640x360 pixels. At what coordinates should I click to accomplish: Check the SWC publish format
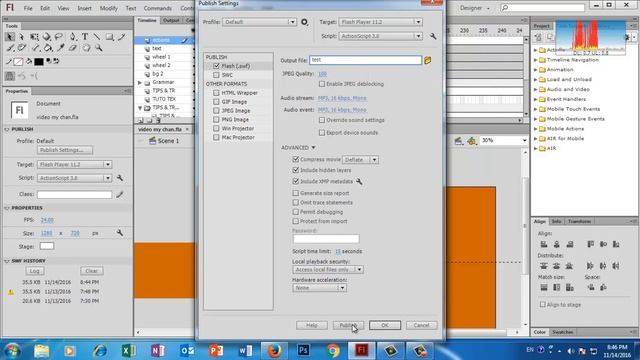(x=216, y=75)
